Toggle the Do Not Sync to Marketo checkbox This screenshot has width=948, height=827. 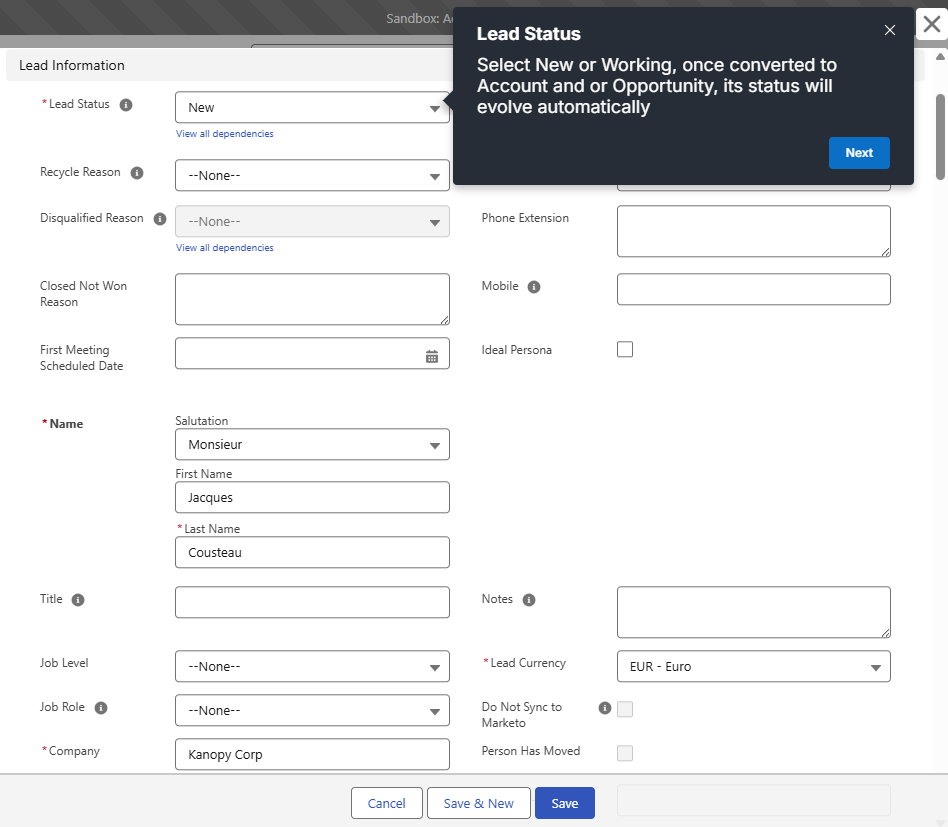pyautogui.click(x=625, y=709)
